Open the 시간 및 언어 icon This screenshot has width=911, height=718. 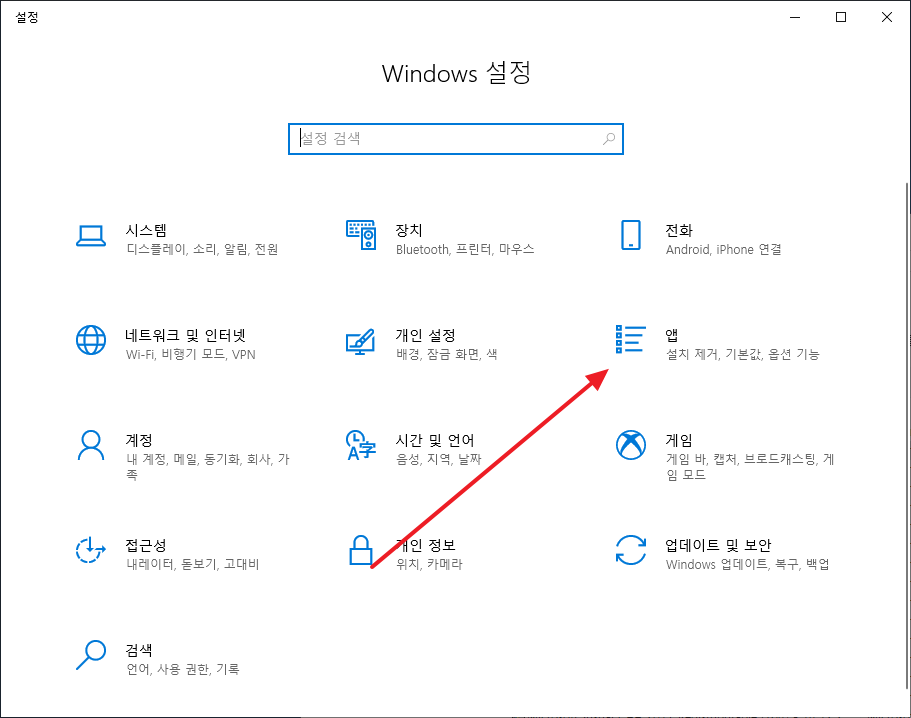pyautogui.click(x=361, y=445)
